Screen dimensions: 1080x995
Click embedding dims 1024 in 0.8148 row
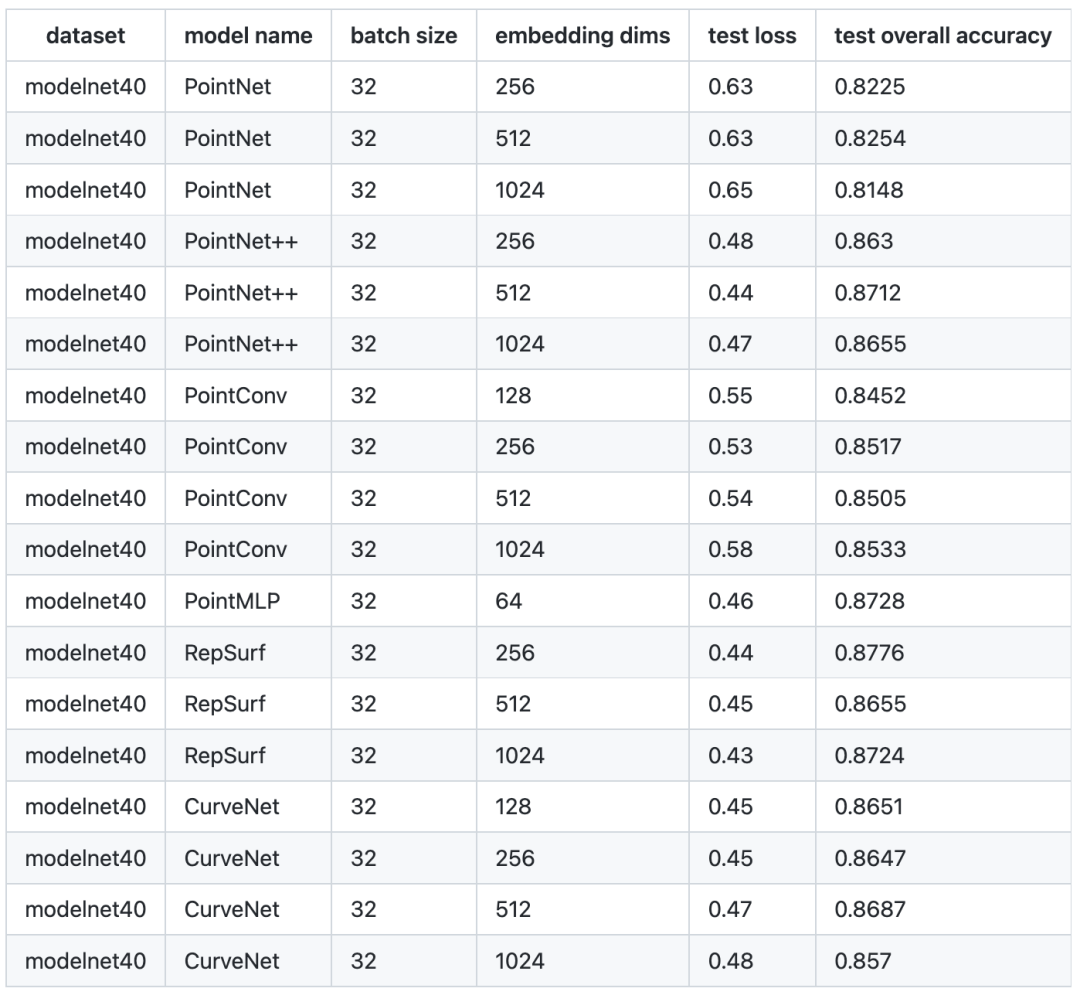[520, 190]
